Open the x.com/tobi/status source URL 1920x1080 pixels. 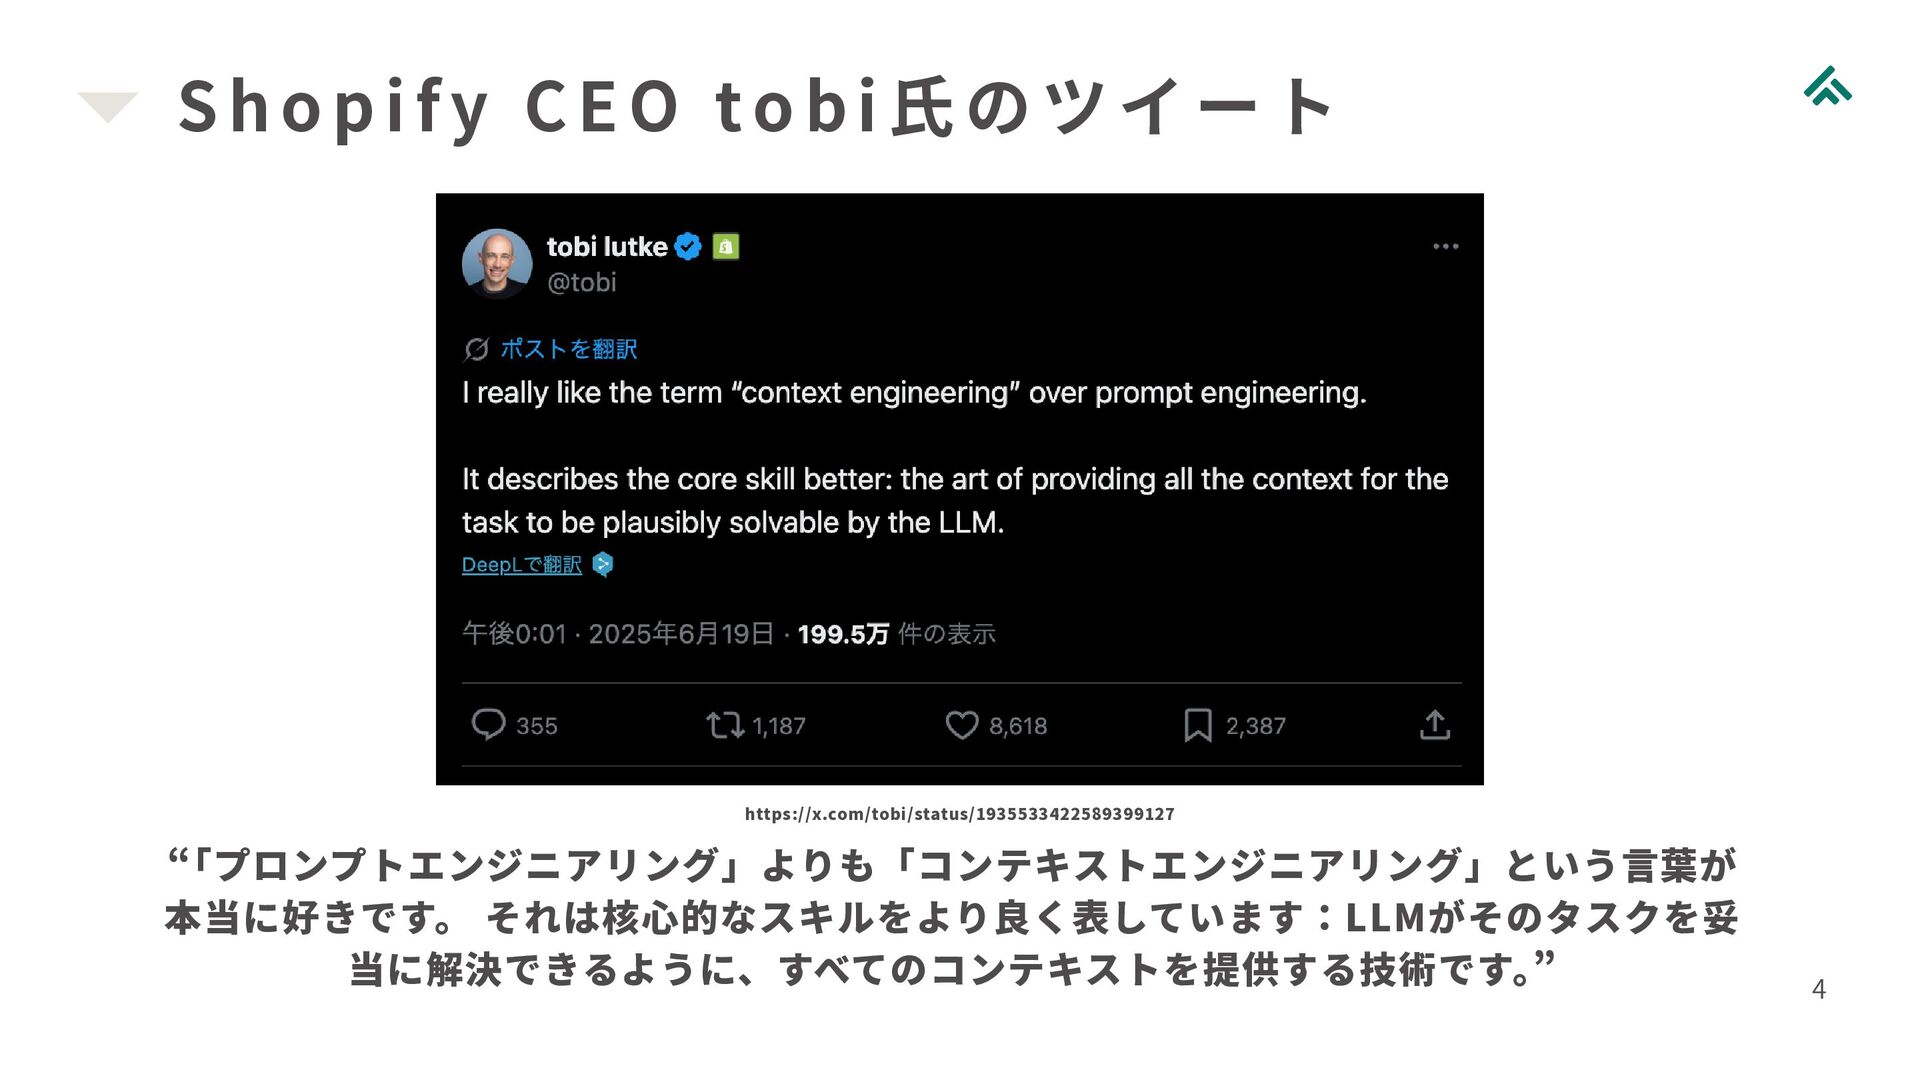click(x=959, y=814)
